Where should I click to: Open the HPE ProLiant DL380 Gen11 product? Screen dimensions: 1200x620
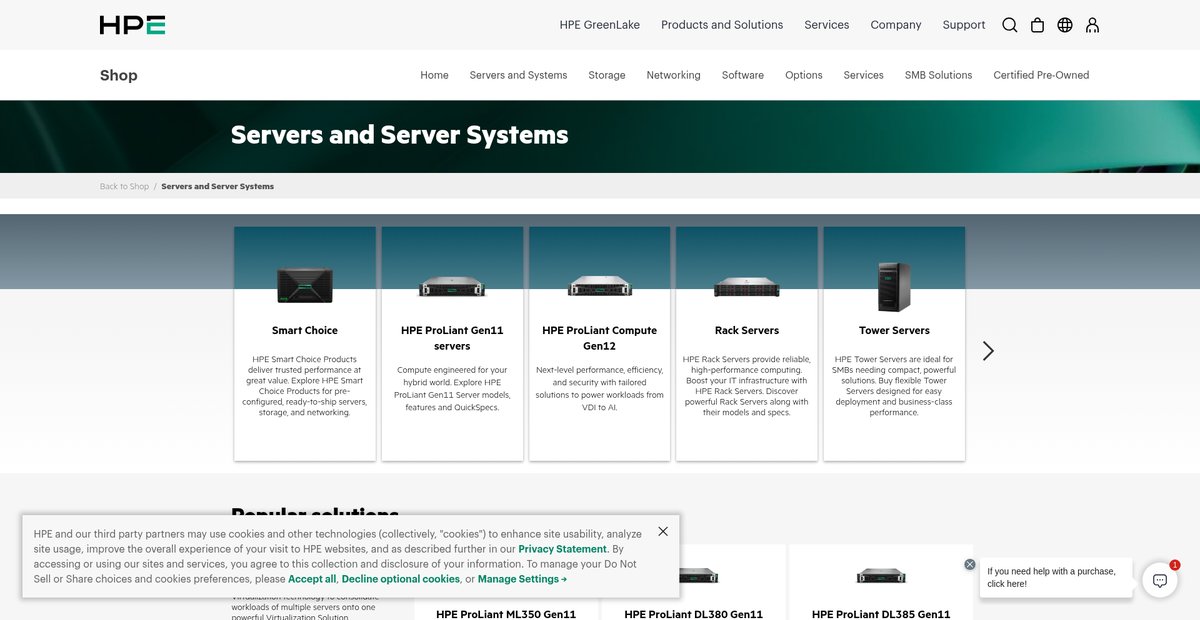click(x=694, y=614)
